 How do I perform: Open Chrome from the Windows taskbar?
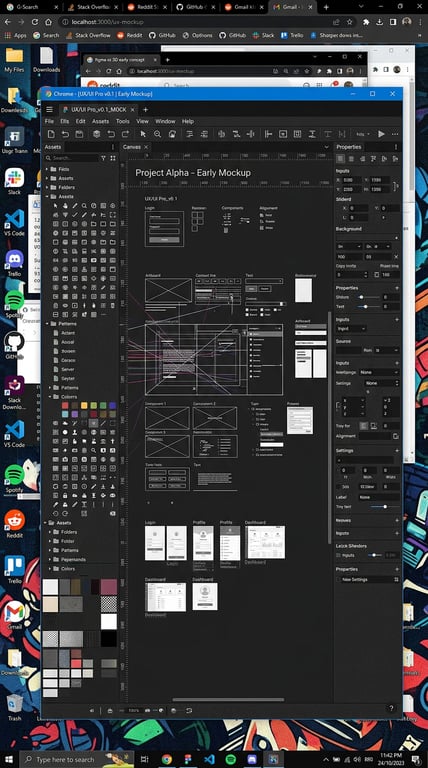coord(166,759)
